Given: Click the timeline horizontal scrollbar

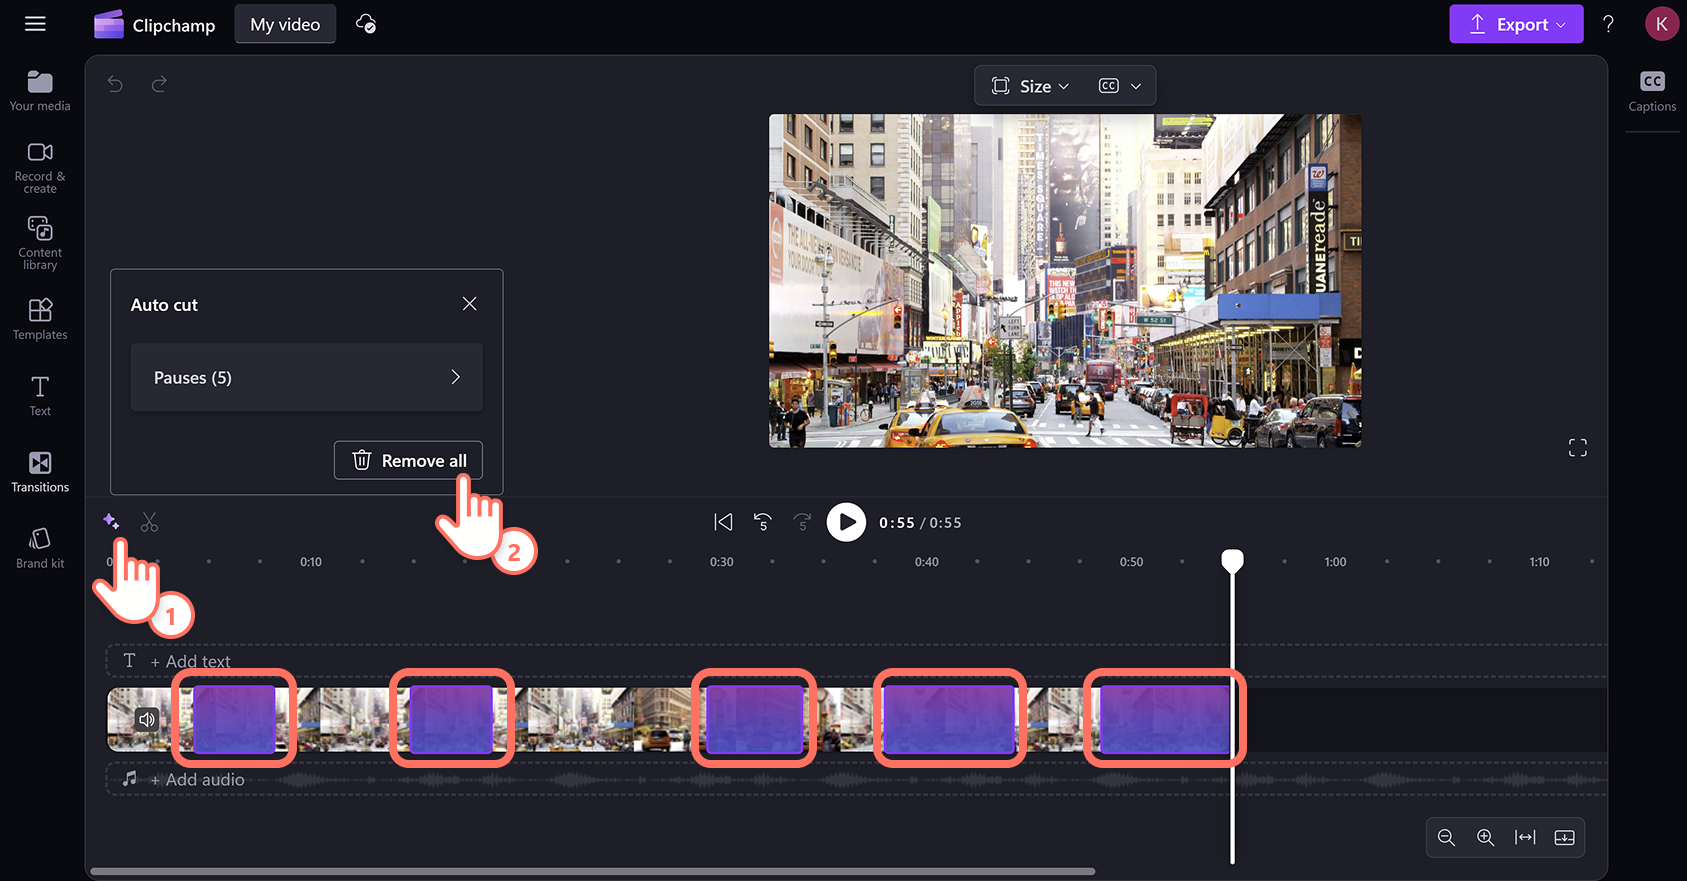Looking at the screenshot, I should [593, 871].
